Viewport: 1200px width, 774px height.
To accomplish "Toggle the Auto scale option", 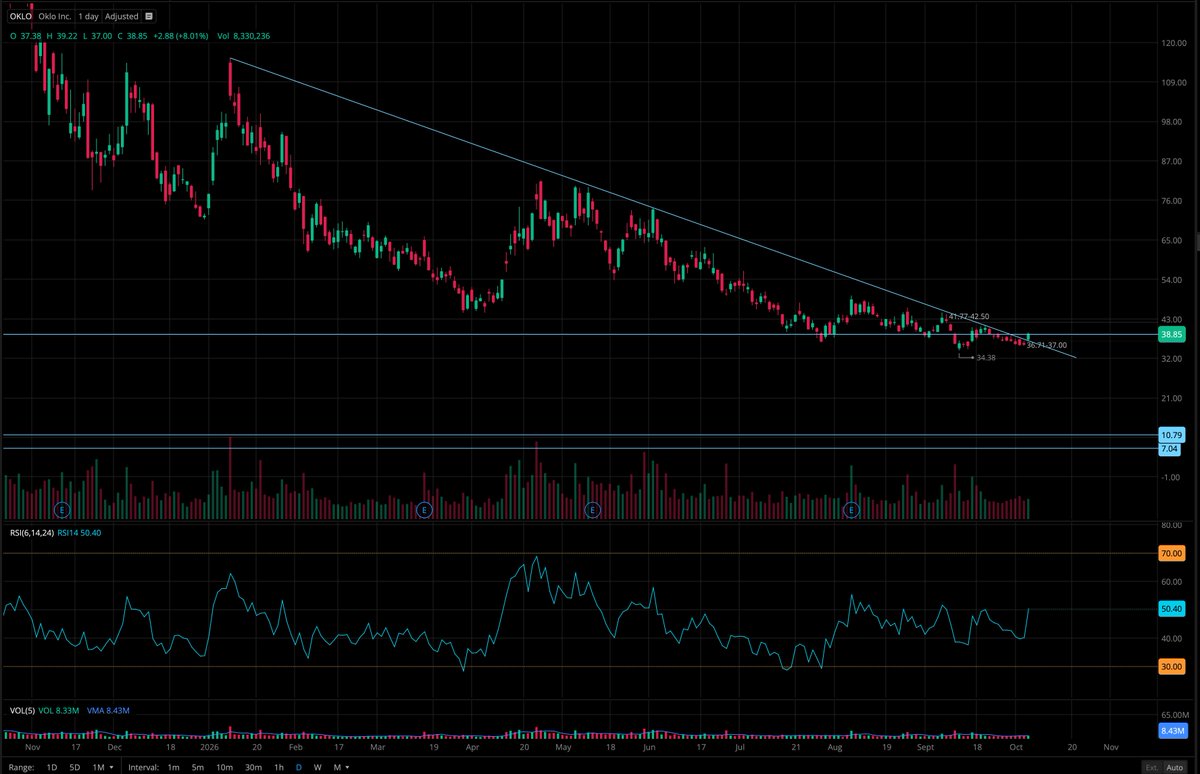I will (1176, 767).
